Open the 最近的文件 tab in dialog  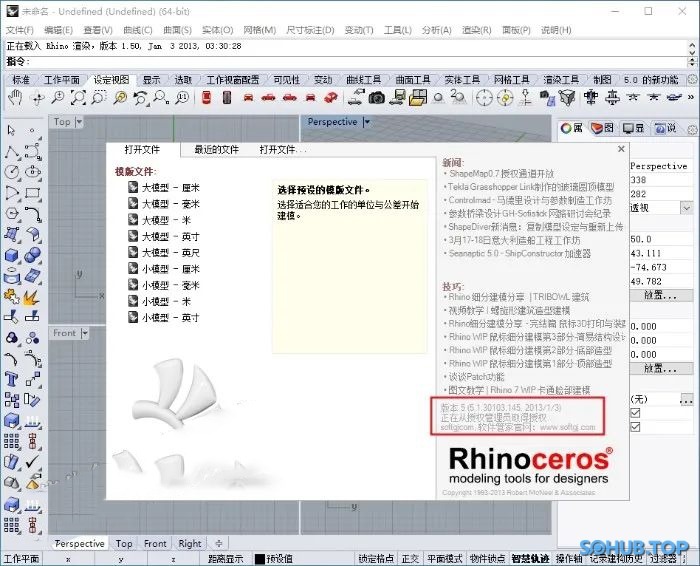(x=217, y=150)
